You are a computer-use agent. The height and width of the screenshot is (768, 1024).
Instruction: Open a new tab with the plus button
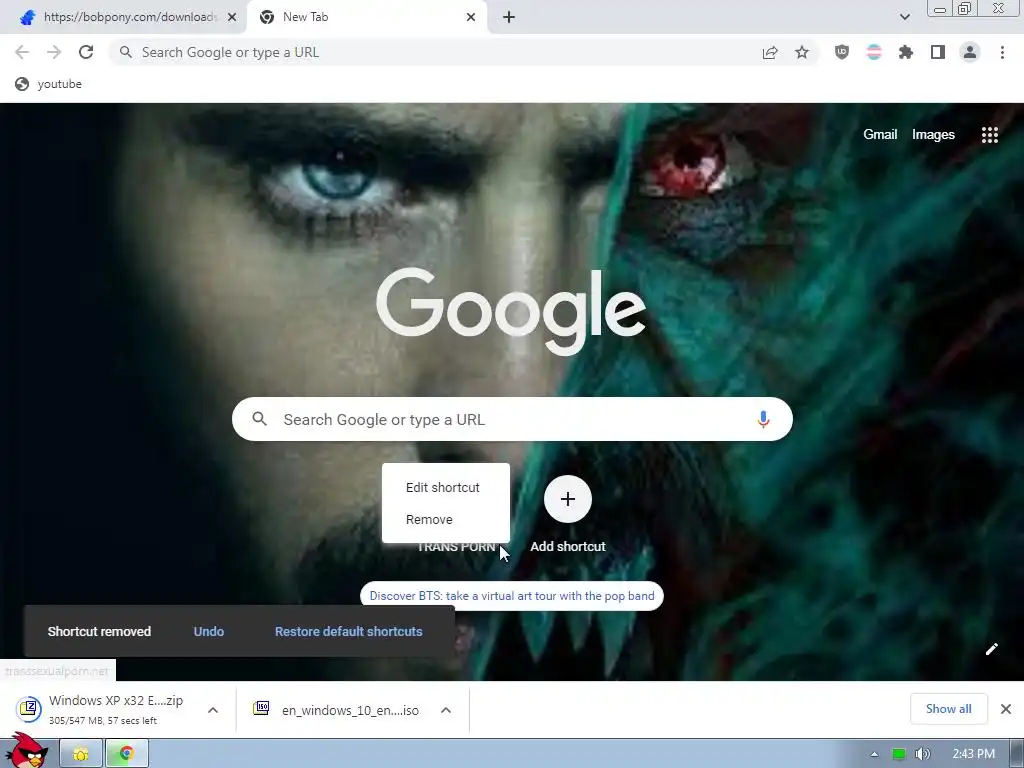point(509,17)
